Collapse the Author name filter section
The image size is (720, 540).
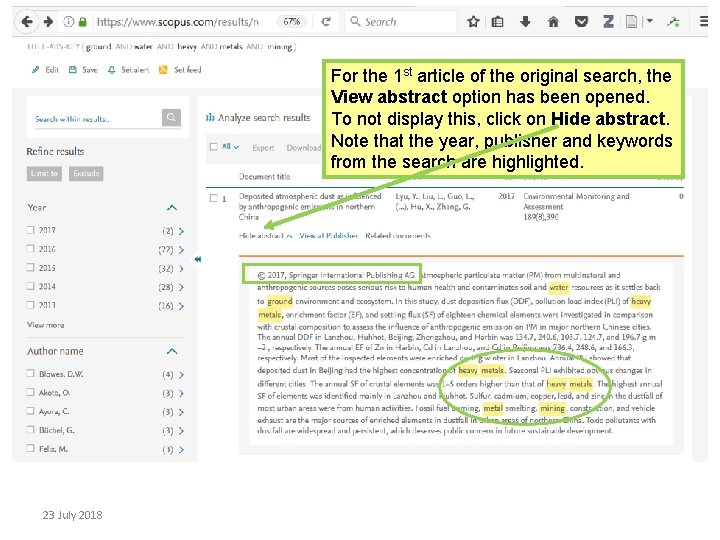point(172,352)
